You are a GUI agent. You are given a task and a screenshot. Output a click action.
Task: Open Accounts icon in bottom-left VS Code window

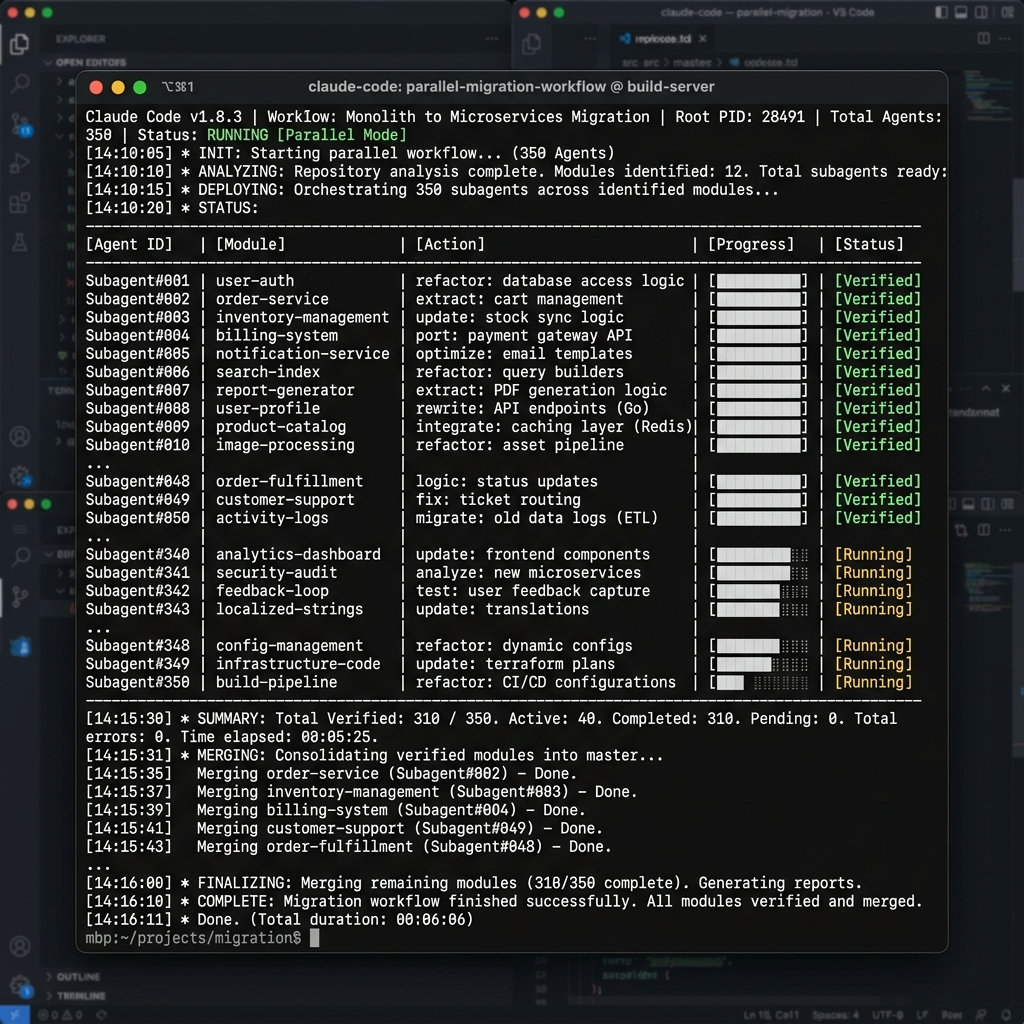(x=20, y=946)
